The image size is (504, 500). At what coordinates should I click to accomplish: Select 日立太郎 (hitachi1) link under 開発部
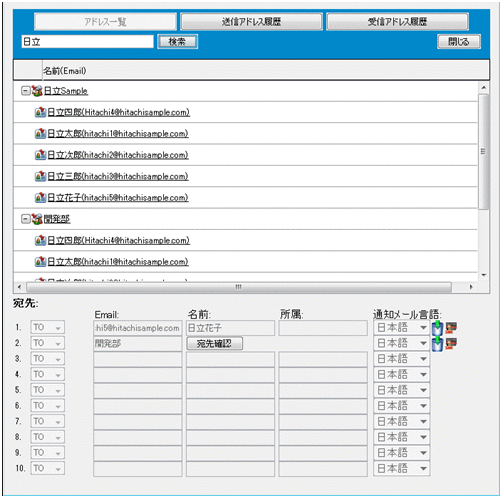pyautogui.click(x=118, y=261)
